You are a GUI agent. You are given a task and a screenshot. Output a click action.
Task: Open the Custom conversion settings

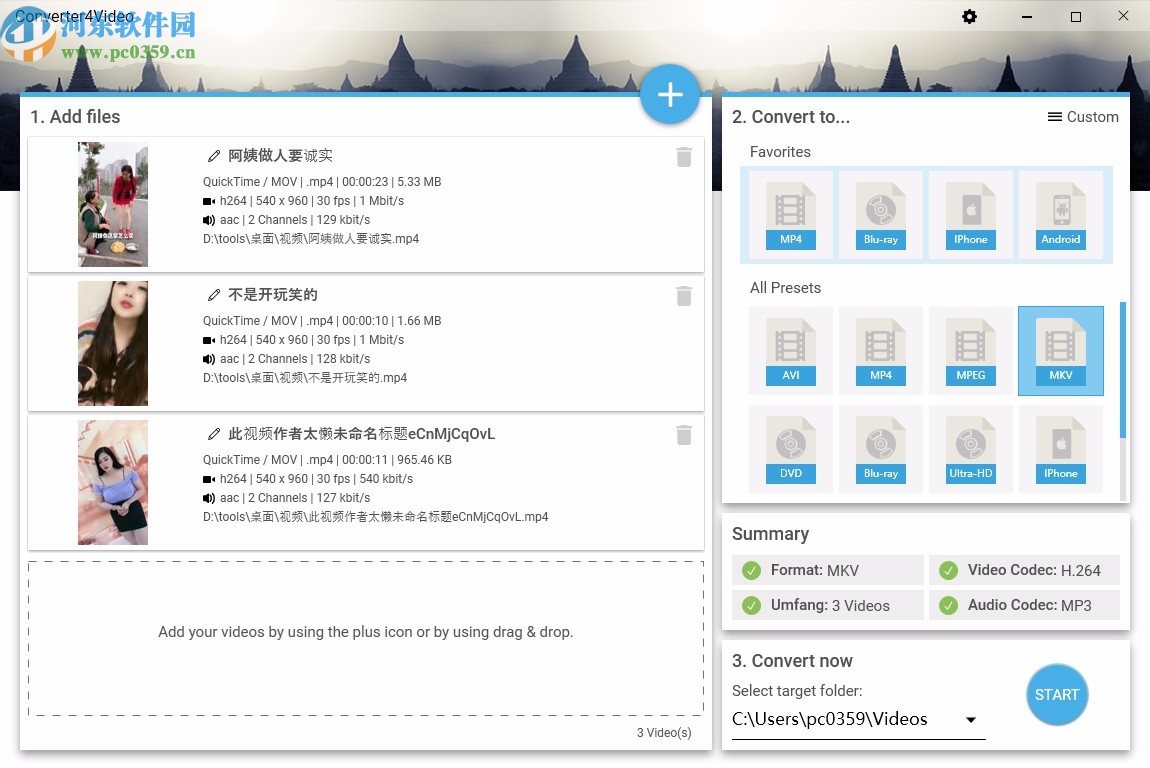[x=1083, y=117]
